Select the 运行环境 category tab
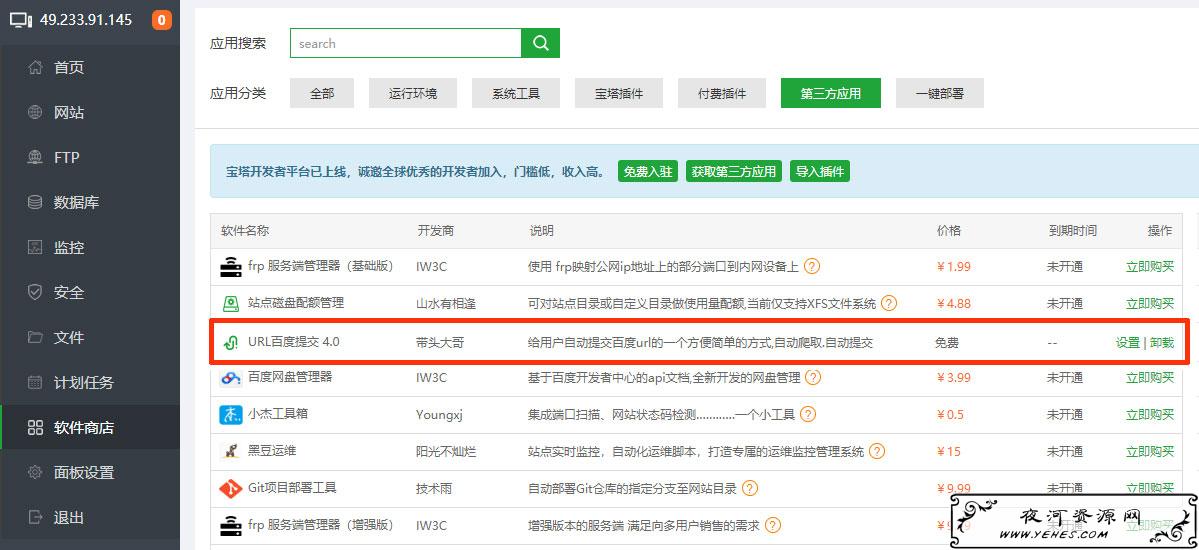This screenshot has height=550, width=1199. [x=413, y=93]
